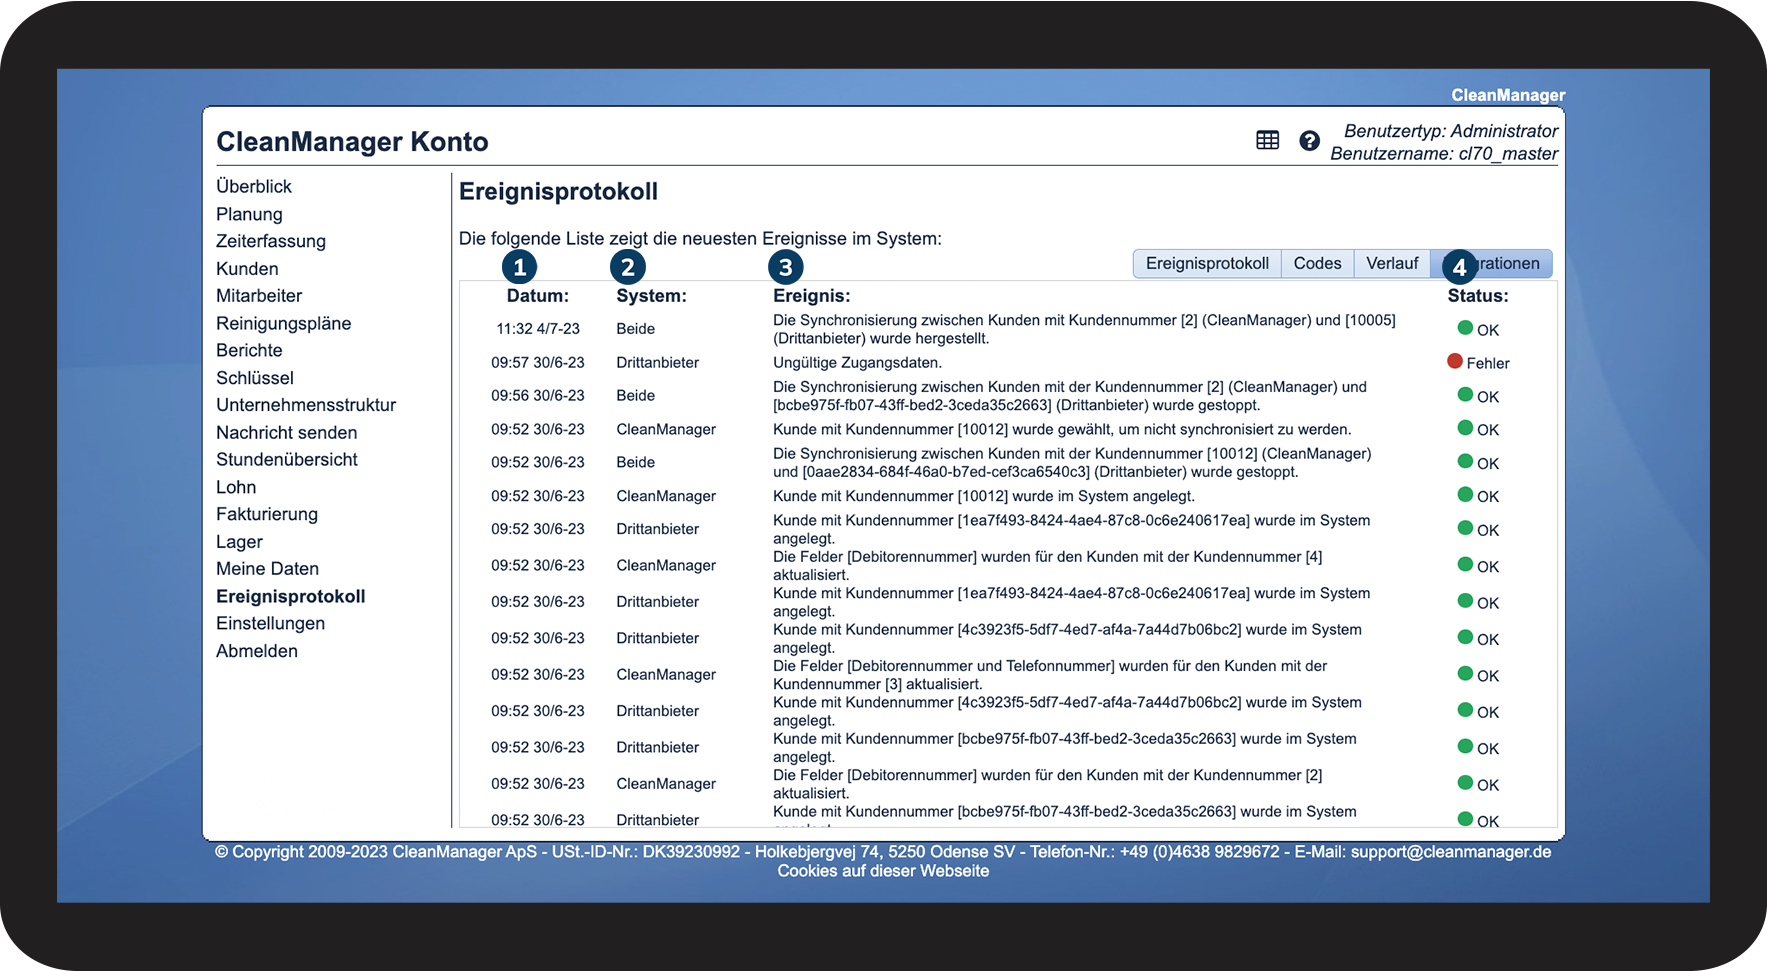Viewport: 1767px width, 971px height.
Task: Open the Verlauf tab
Action: [x=1392, y=263]
